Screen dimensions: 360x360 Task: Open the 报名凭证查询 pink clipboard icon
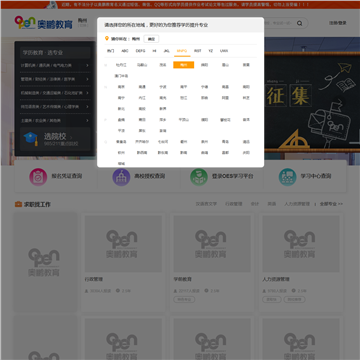[38, 177]
